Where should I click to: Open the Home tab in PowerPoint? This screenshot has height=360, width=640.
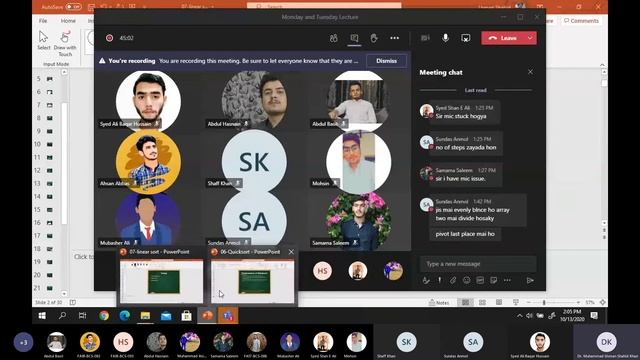(x=68, y=20)
